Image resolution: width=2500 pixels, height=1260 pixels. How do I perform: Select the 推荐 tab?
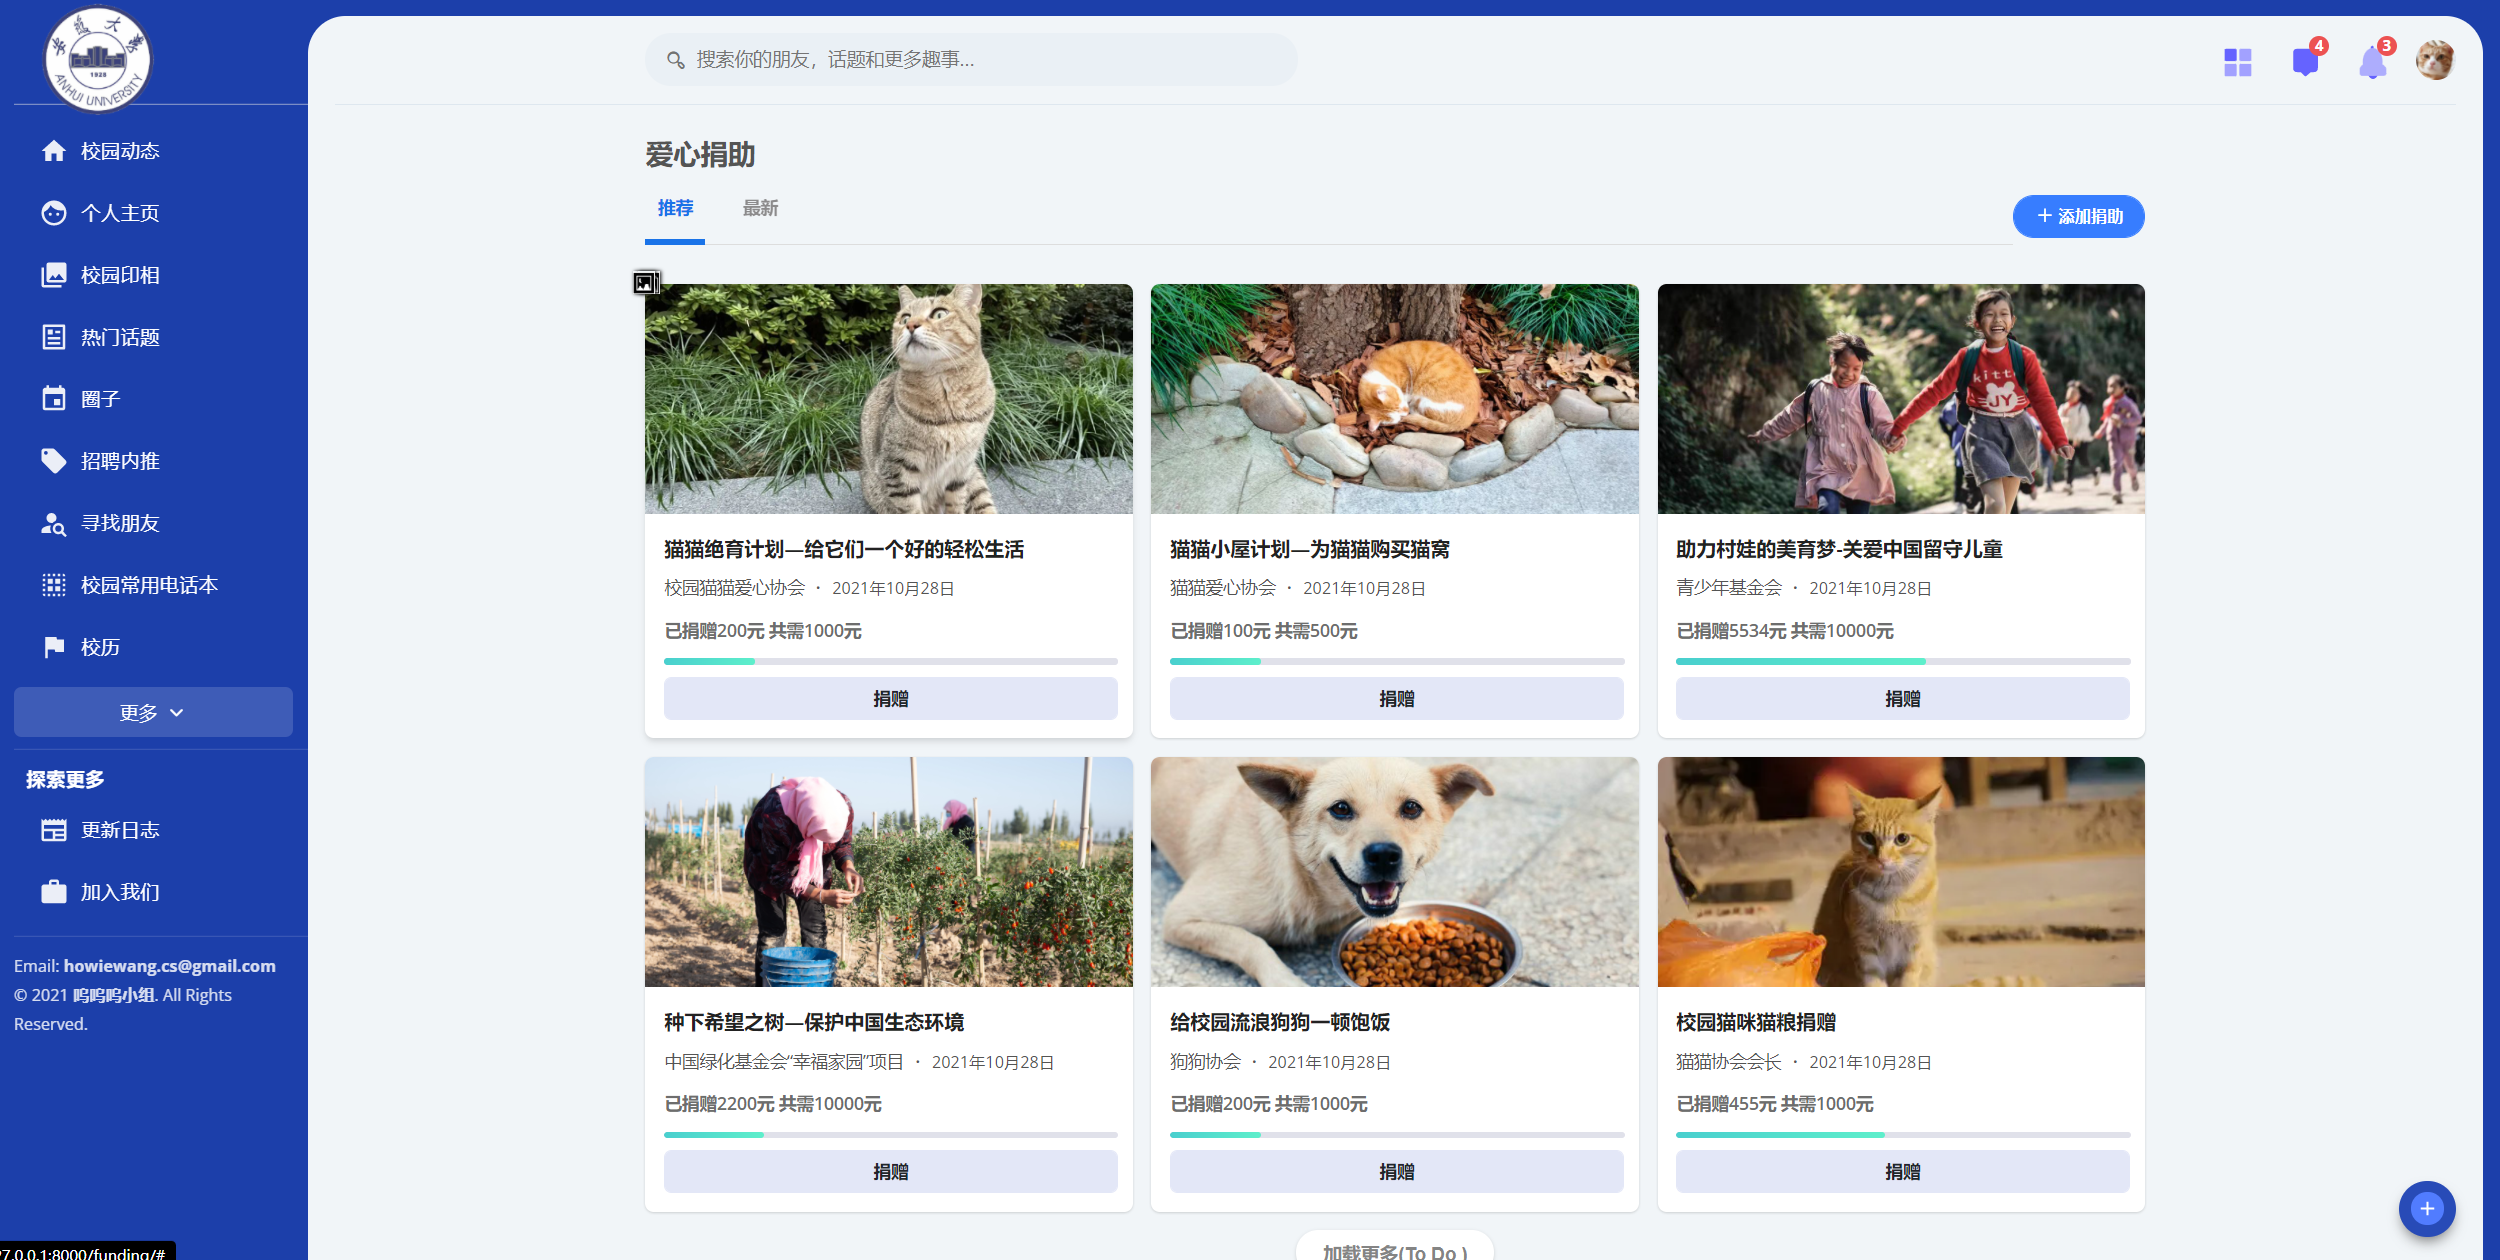(675, 209)
